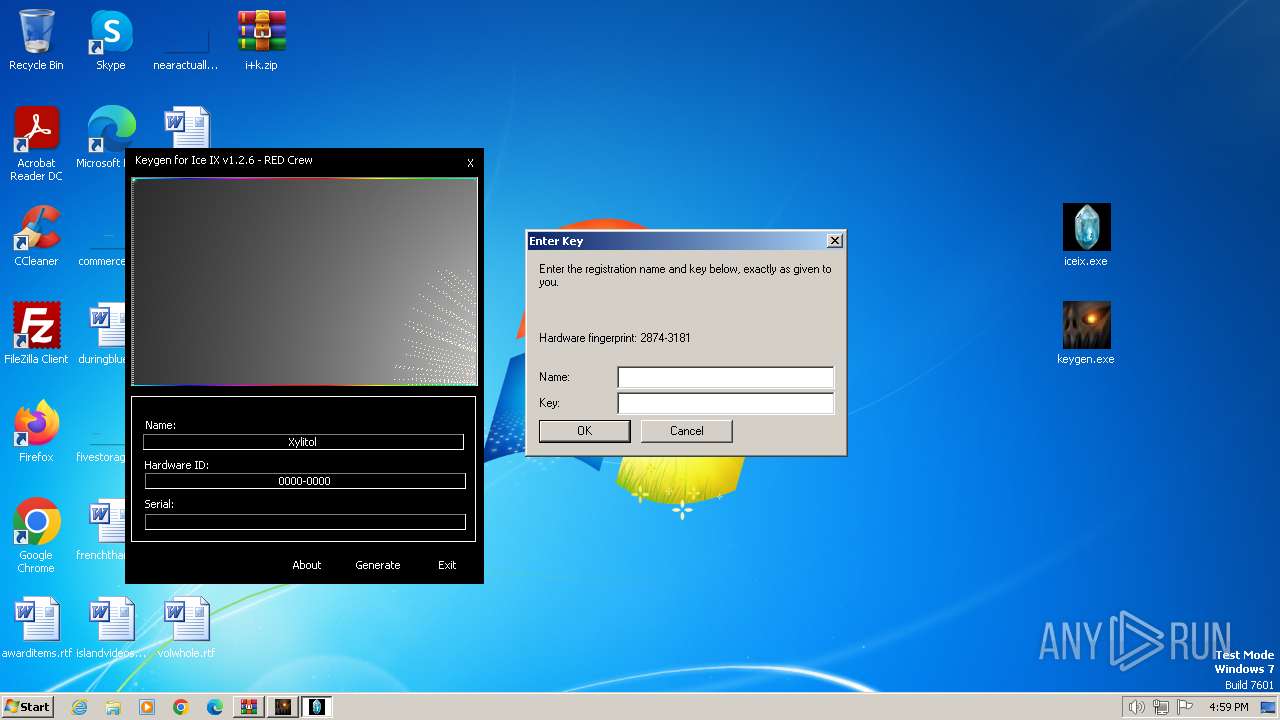Click the Serial field in the keygen
1280x720 pixels.
[x=305, y=522]
